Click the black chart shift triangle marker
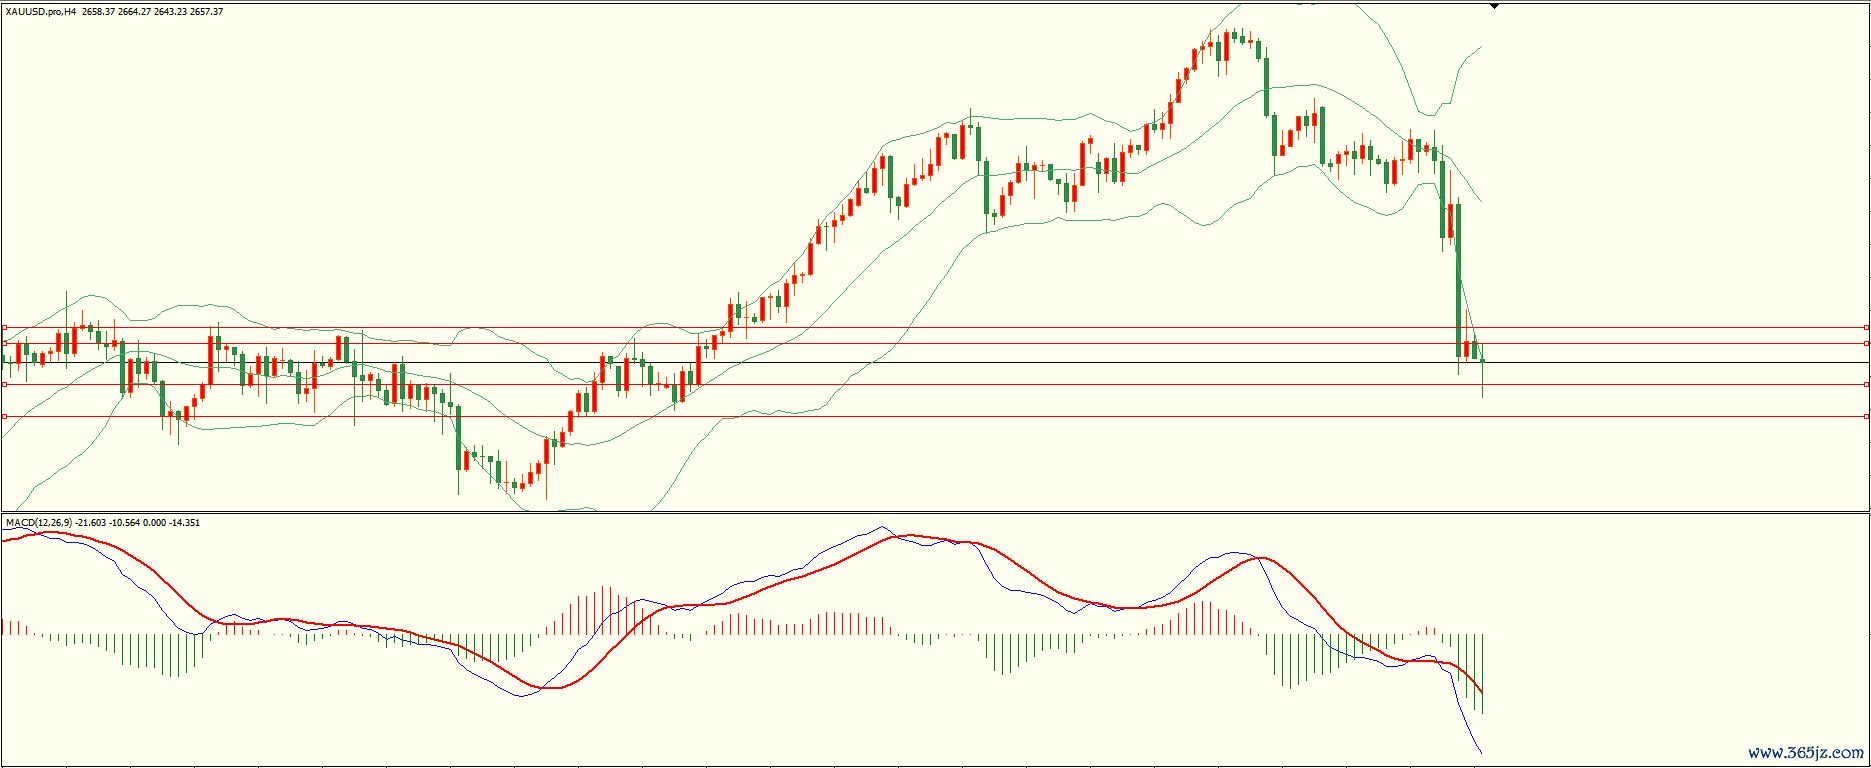This screenshot has width=1871, height=768. (x=1494, y=6)
